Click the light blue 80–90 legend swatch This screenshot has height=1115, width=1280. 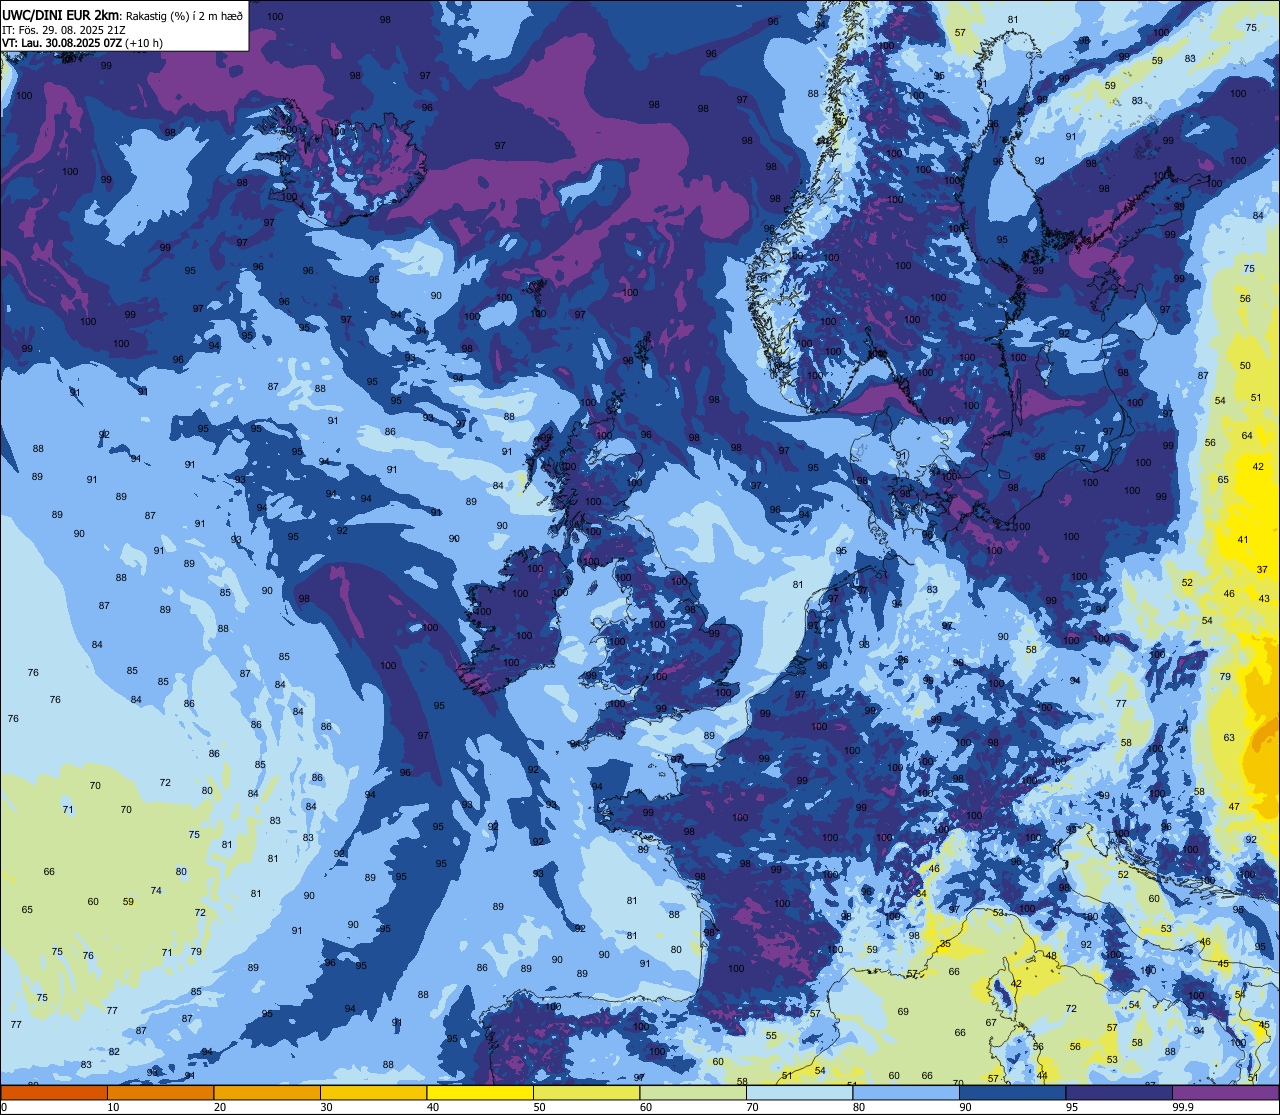pyautogui.click(x=906, y=1093)
